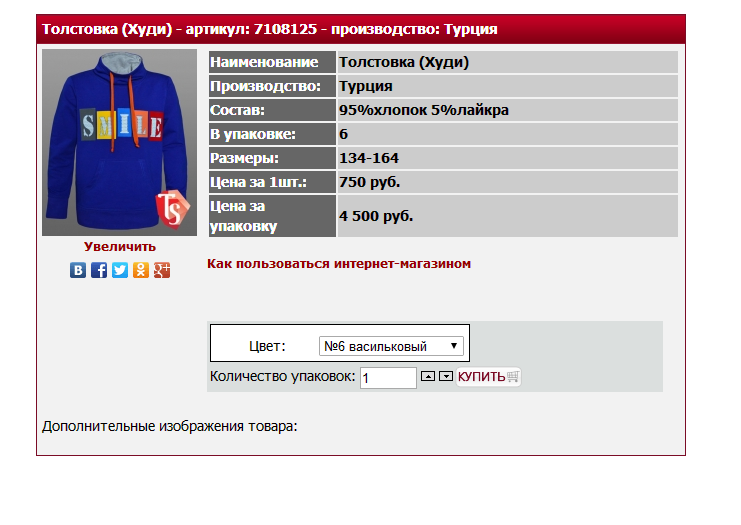Click the В упаковке: label cell
The image size is (741, 525).
pos(272,134)
